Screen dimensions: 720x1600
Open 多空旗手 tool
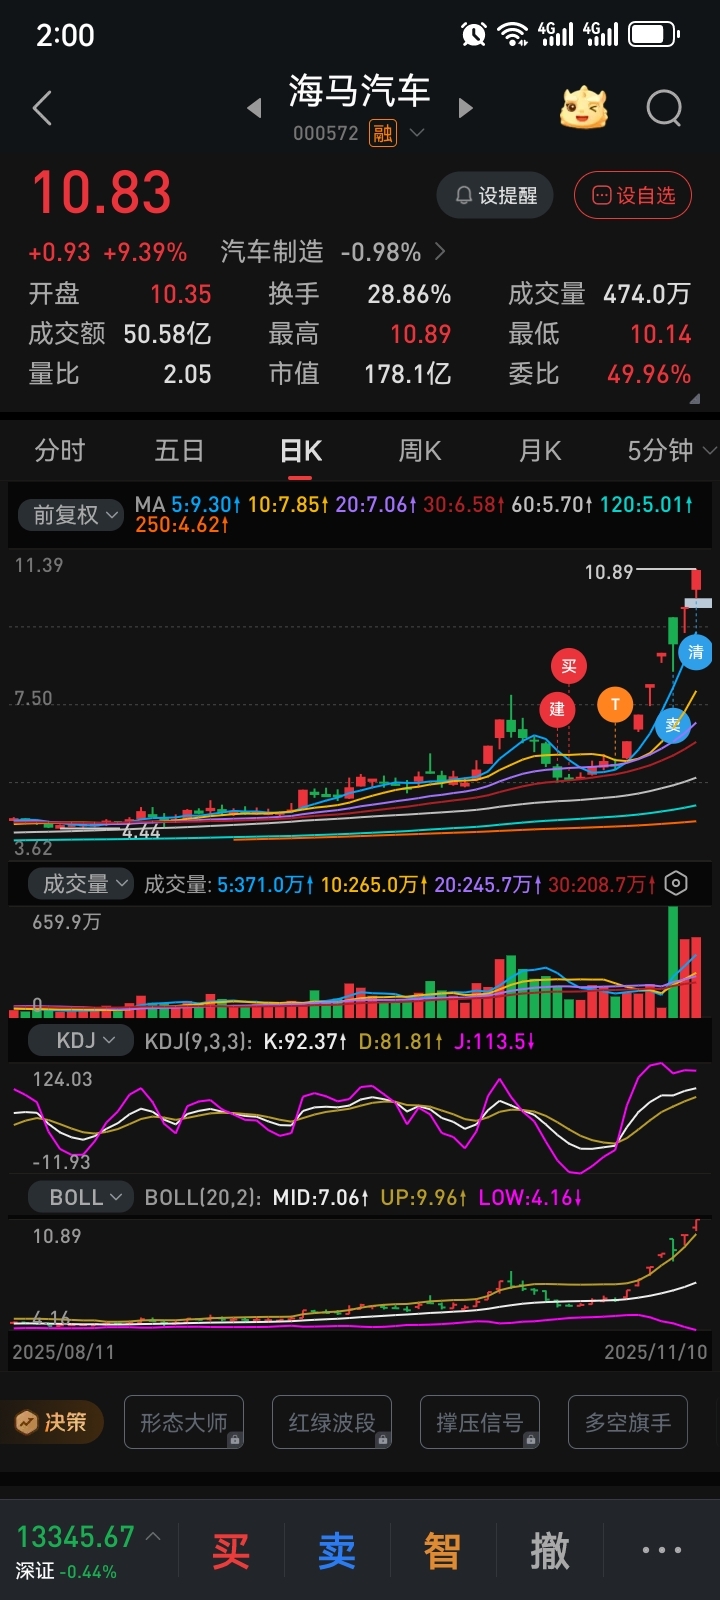pos(628,1422)
